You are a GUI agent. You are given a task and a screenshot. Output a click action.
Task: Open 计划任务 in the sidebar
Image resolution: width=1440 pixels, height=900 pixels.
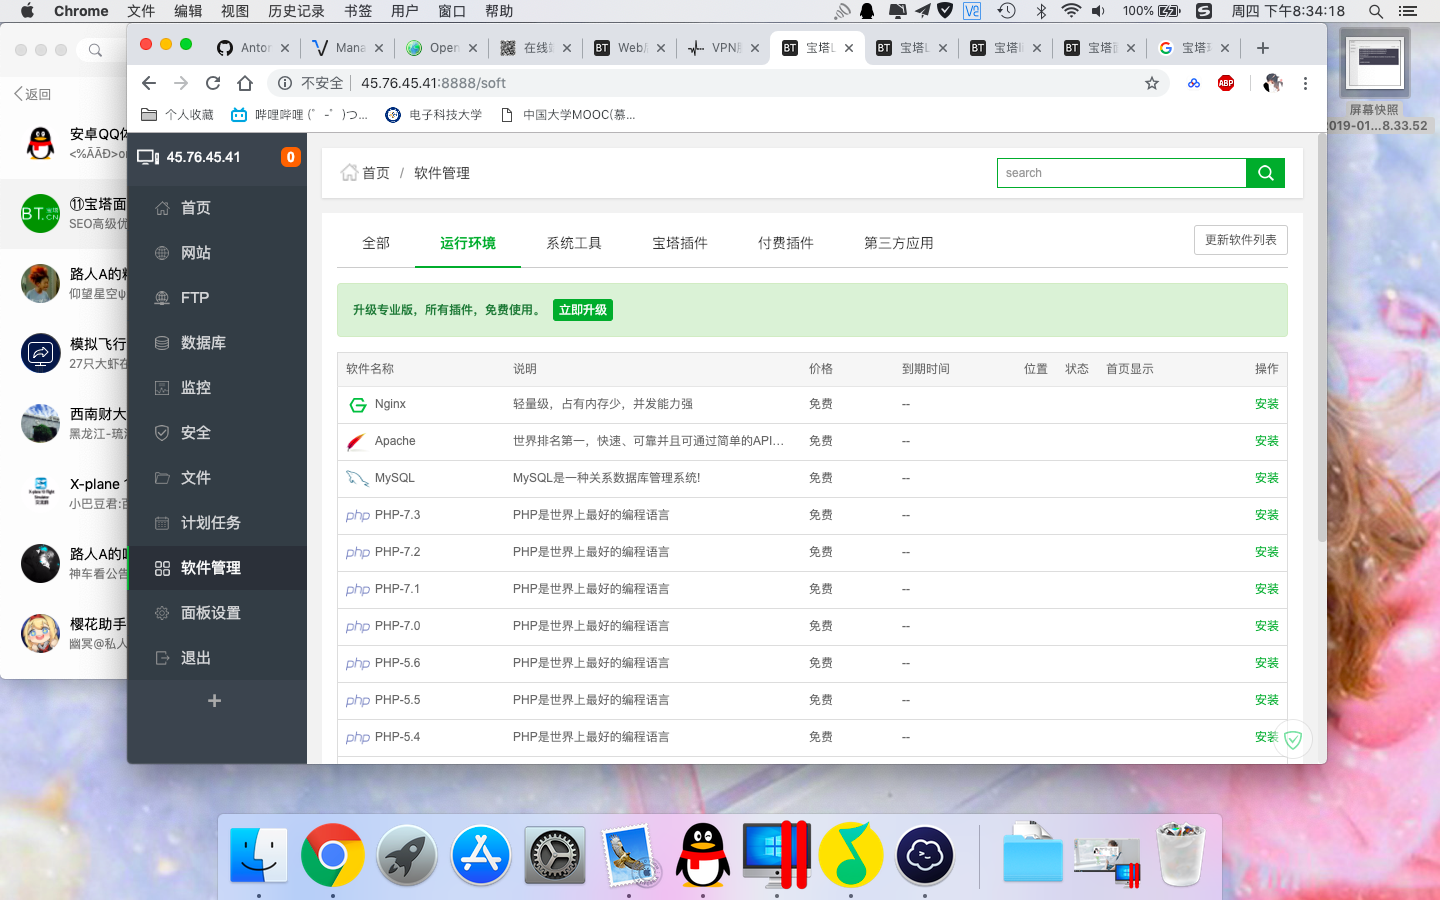(217, 523)
